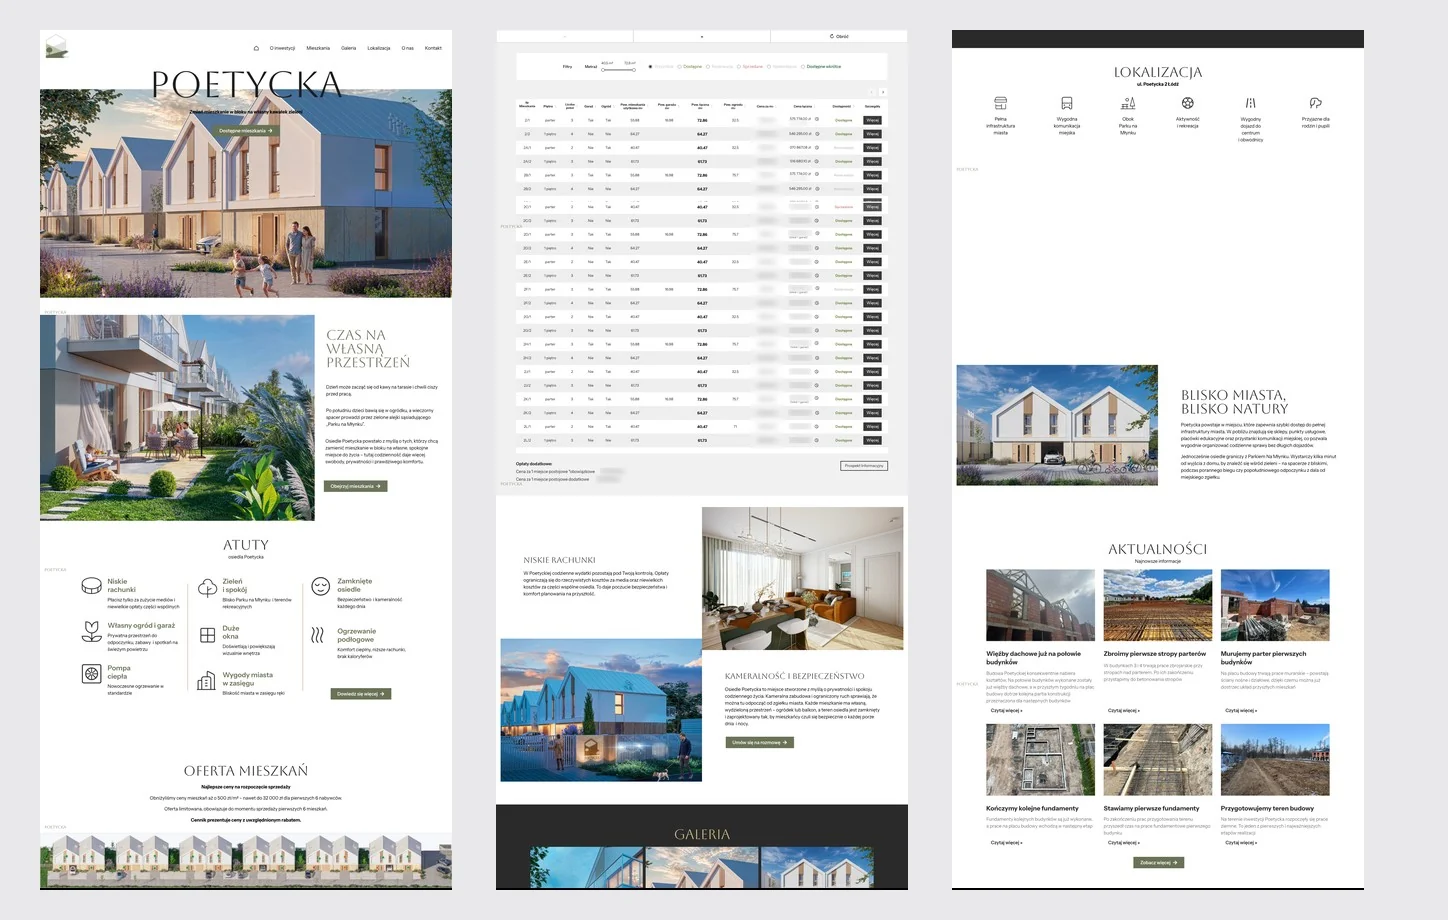The image size is (1448, 920).
Task: Click the Prospekt informacyjny button
Action: click(864, 466)
